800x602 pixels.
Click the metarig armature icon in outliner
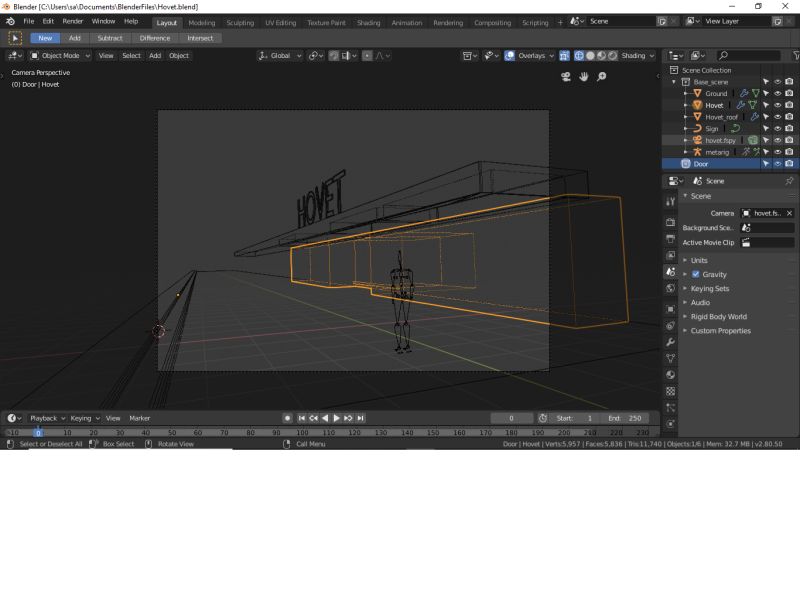697,151
